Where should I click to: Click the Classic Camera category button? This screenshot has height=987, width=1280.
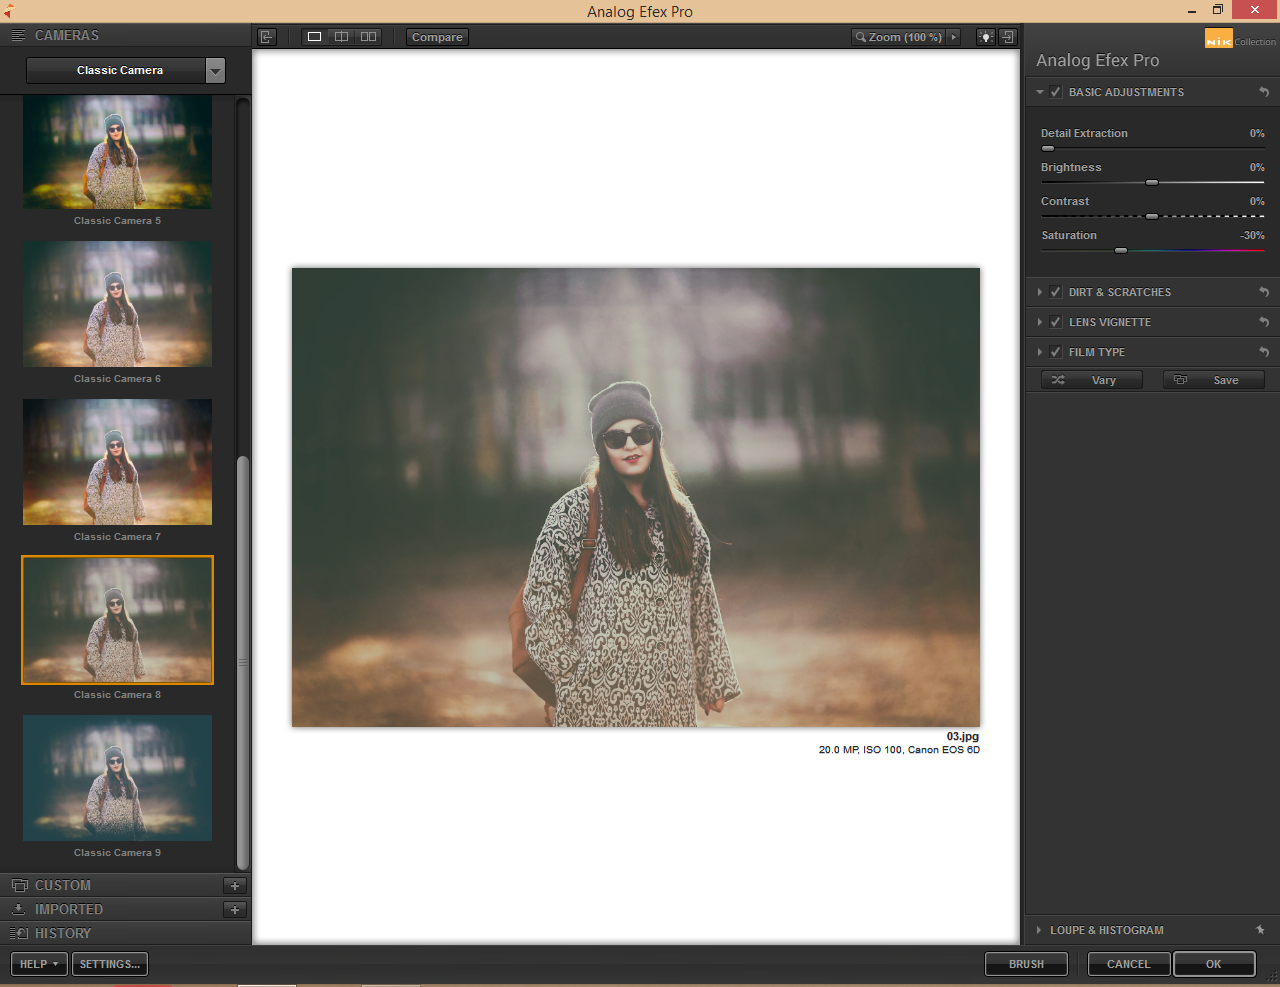[116, 70]
